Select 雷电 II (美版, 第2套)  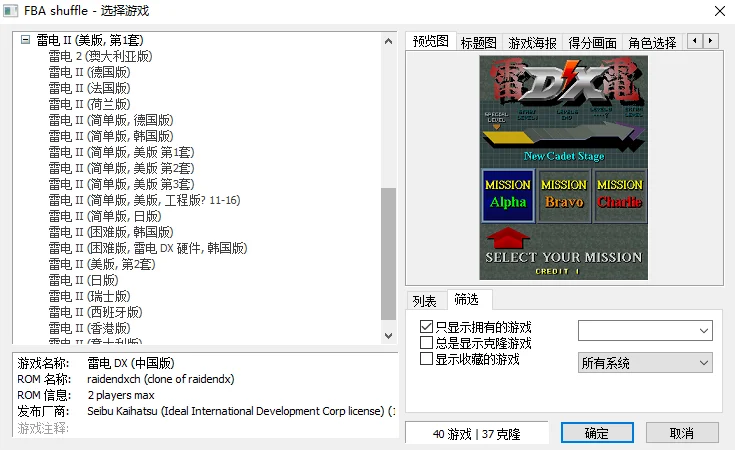[x=102, y=264]
